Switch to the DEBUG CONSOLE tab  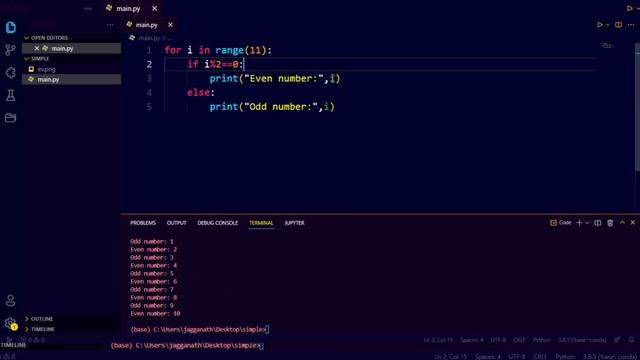point(218,223)
